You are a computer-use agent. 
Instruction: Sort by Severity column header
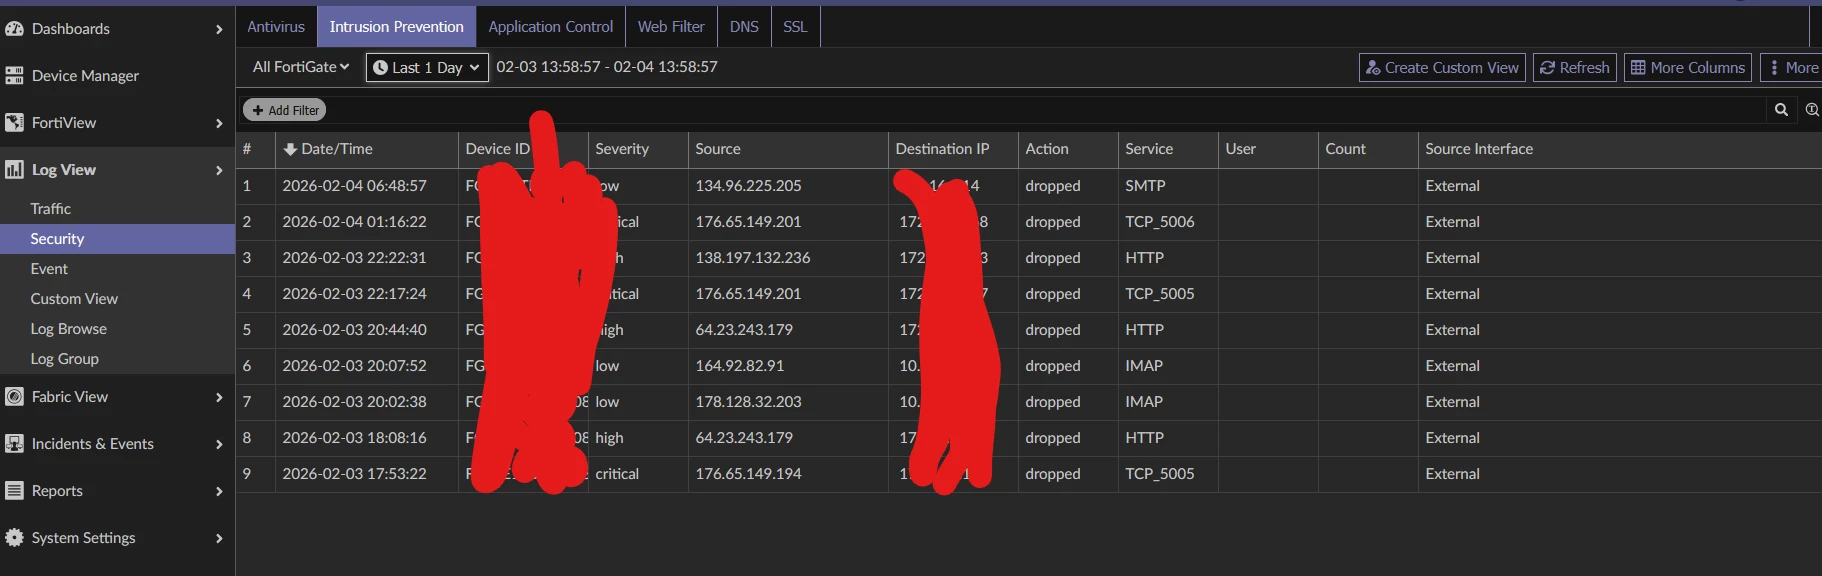(622, 149)
